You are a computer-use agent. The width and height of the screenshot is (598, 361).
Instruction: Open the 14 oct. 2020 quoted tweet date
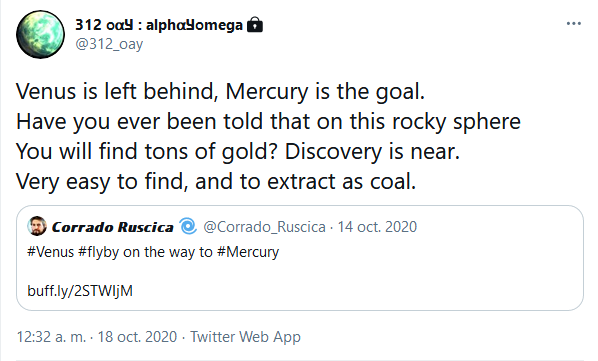[377, 227]
